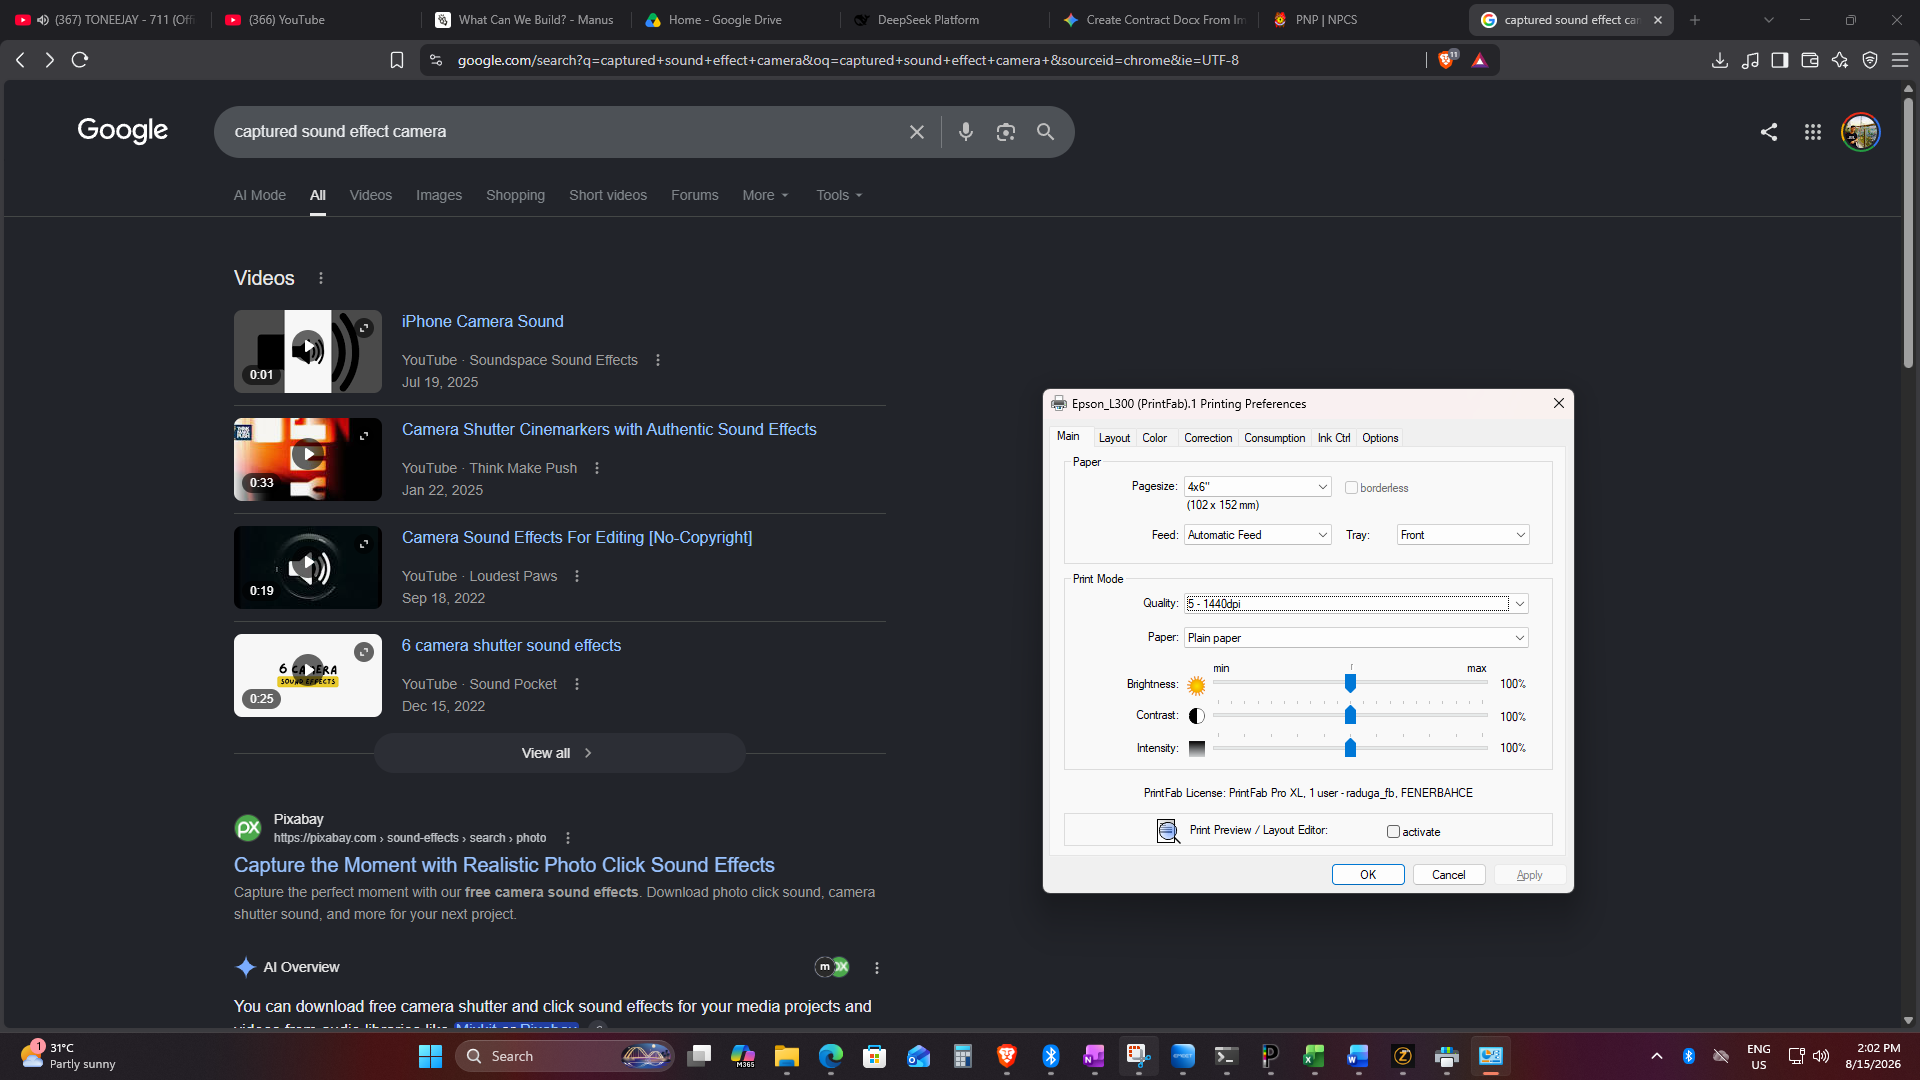1920x1080 pixels.
Task: Play Camera Sound Effects For Editing thumbnail
Action: [x=308, y=567]
